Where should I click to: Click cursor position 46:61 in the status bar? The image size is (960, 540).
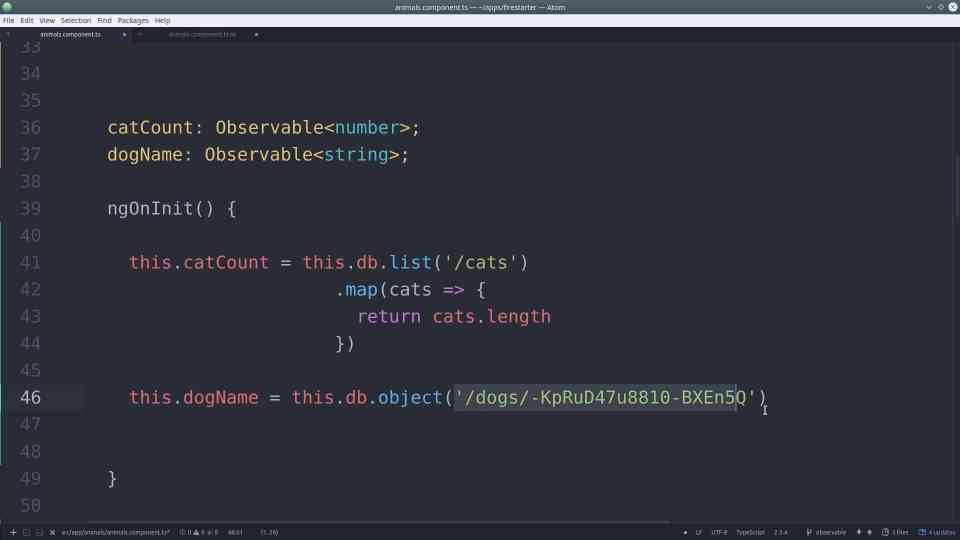(235, 532)
